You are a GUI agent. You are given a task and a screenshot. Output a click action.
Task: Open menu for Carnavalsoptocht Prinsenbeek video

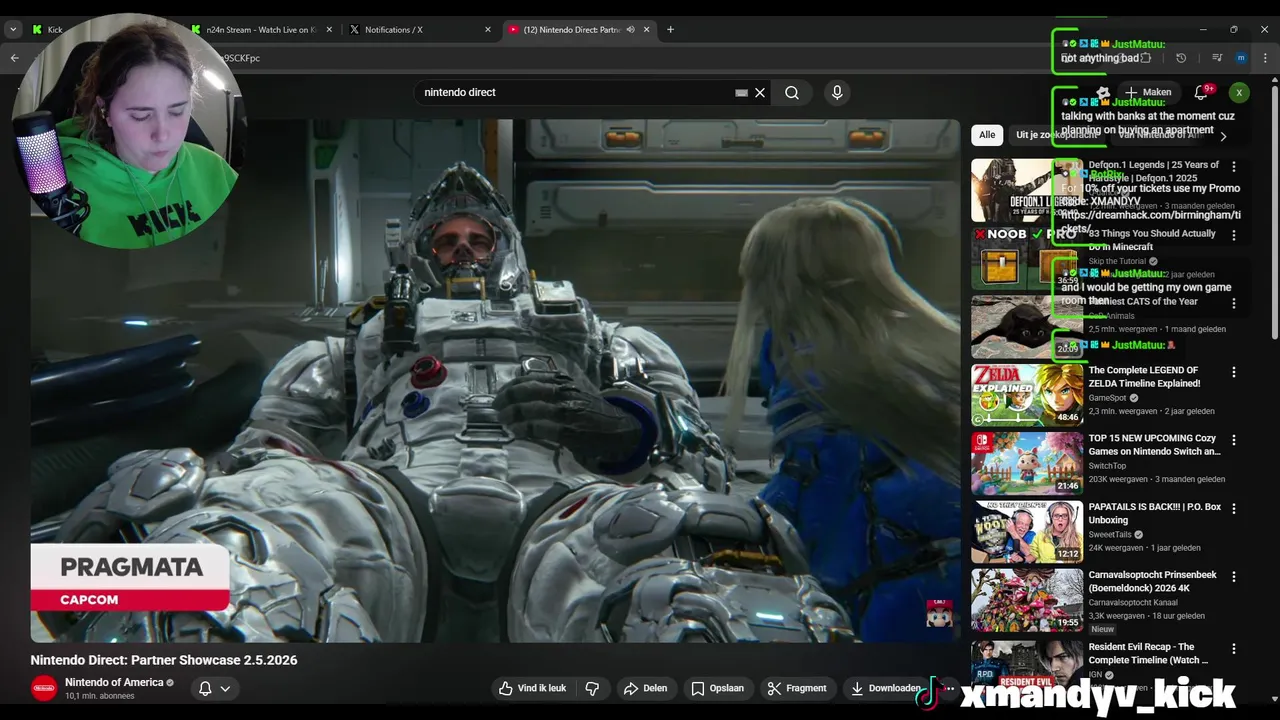coord(1233,577)
